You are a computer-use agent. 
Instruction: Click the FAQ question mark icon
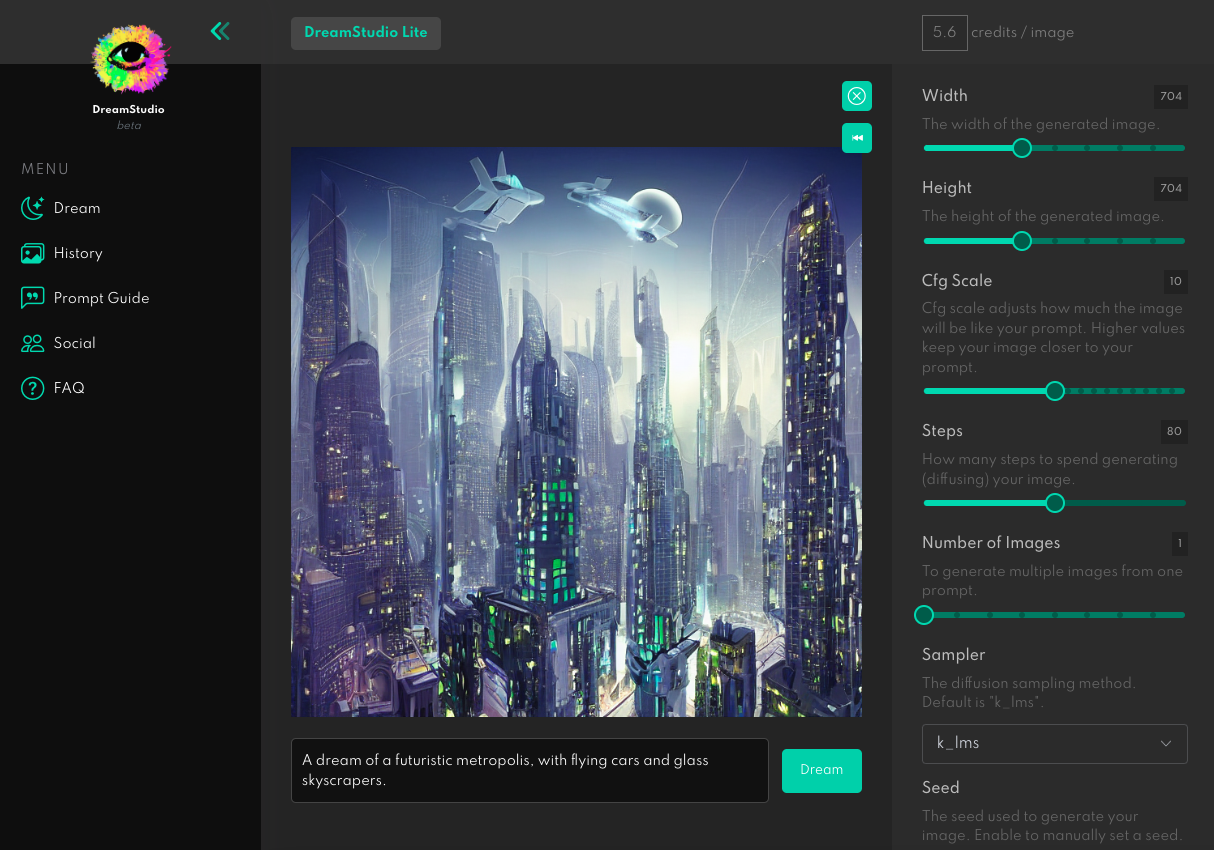[33, 388]
